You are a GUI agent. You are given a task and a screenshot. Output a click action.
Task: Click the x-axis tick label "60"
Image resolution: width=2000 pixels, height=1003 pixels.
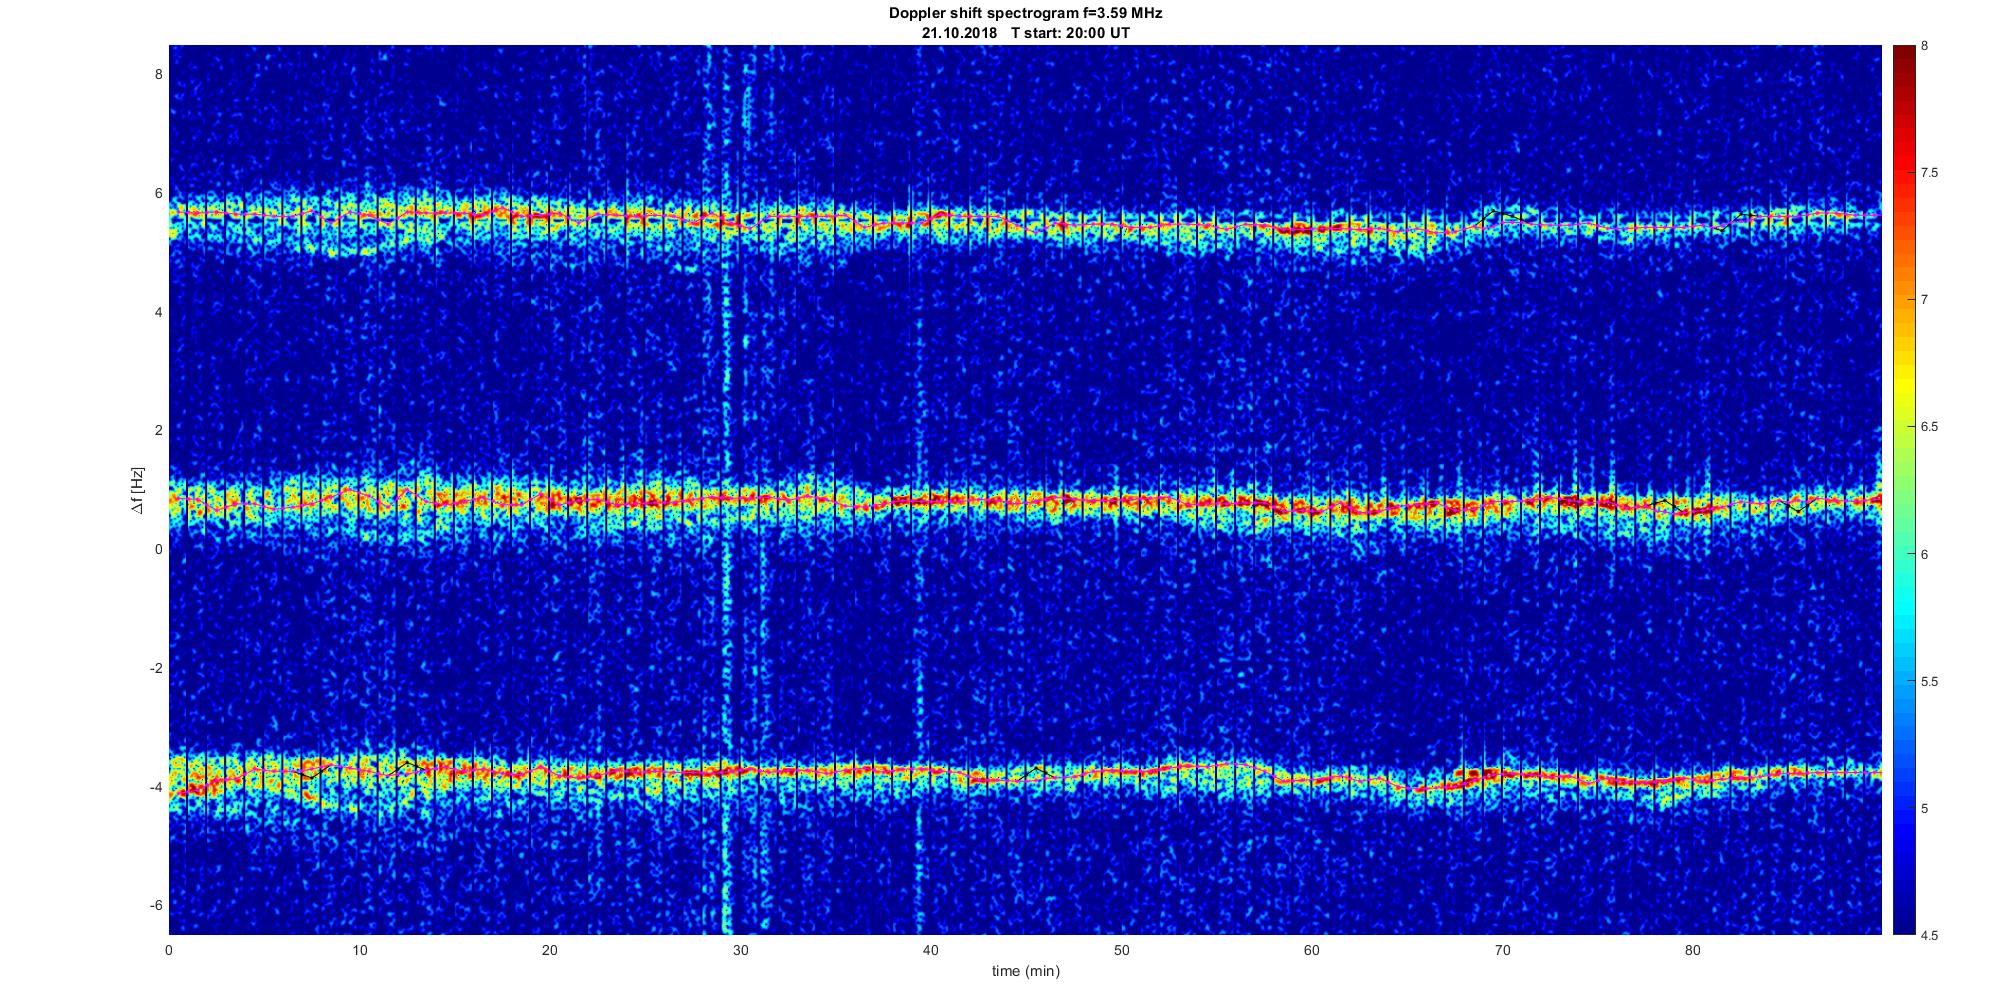(x=1312, y=950)
